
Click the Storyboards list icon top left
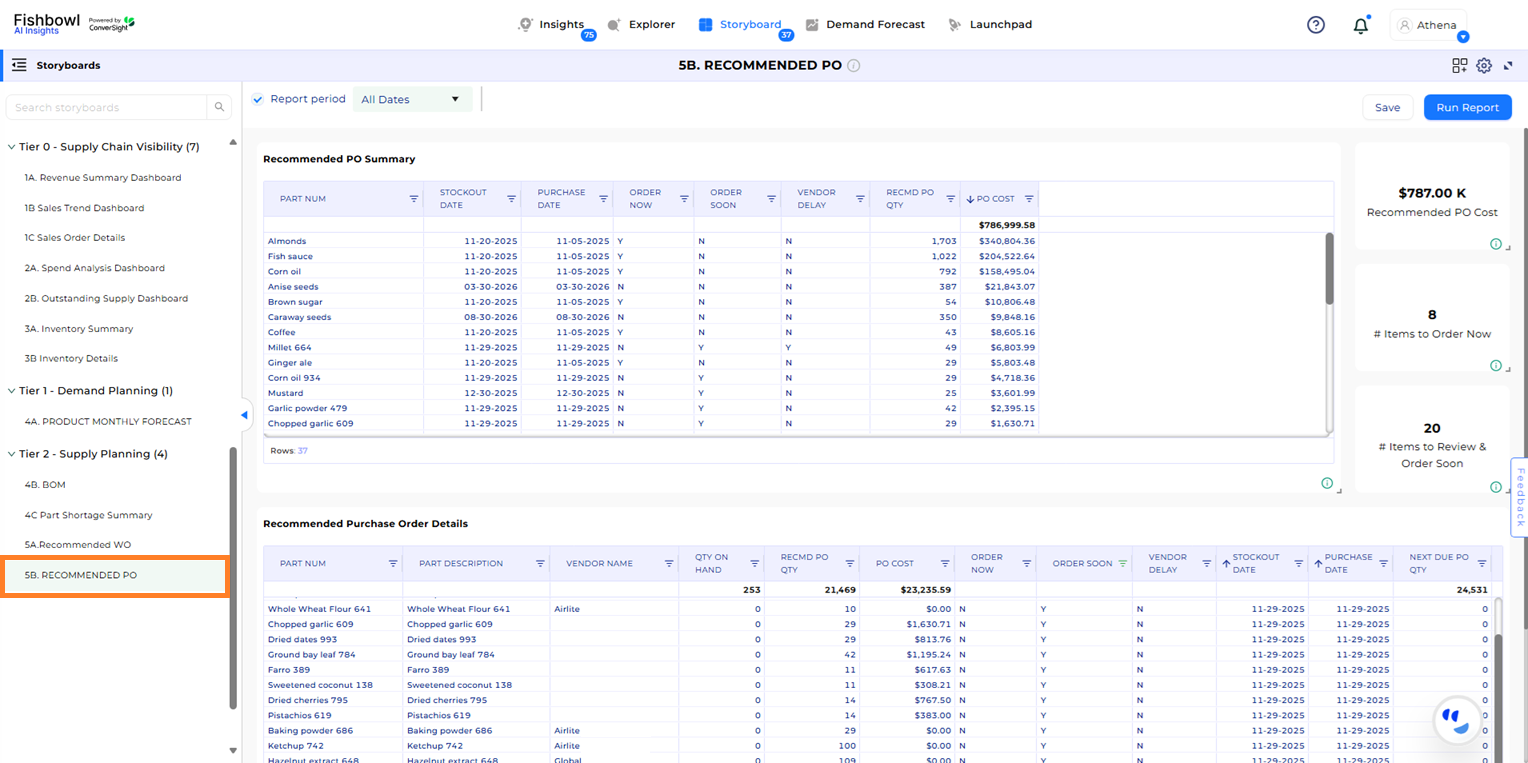pyautogui.click(x=19, y=64)
